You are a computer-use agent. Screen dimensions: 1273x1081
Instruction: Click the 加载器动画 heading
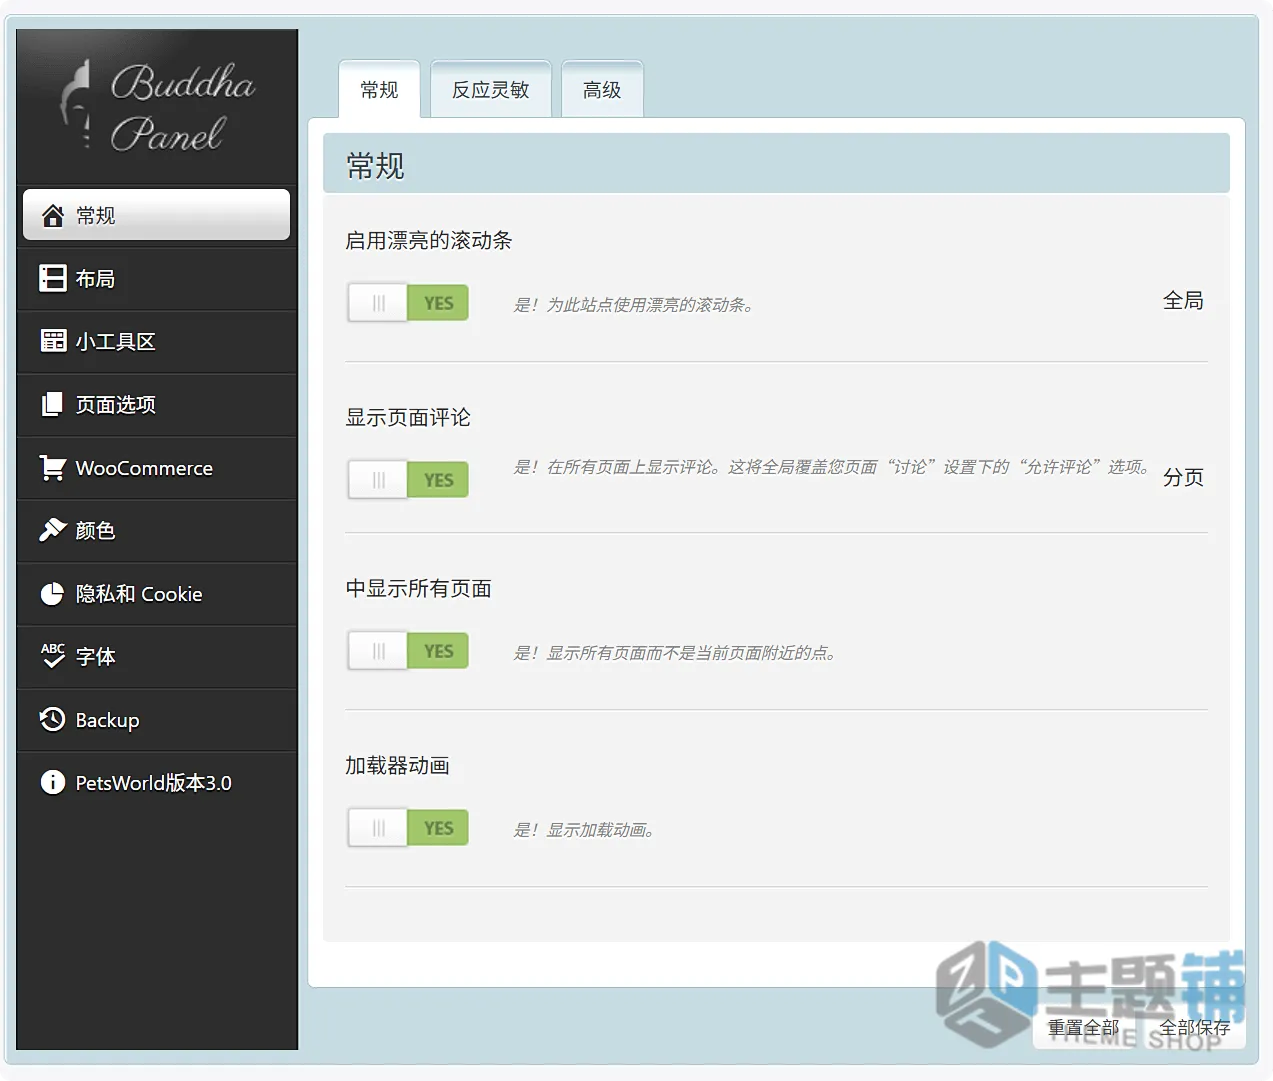pos(397,765)
